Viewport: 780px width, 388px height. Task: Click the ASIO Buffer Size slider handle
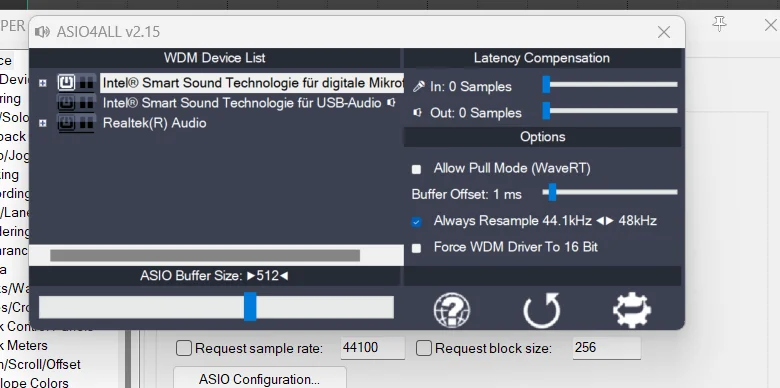tap(250, 306)
